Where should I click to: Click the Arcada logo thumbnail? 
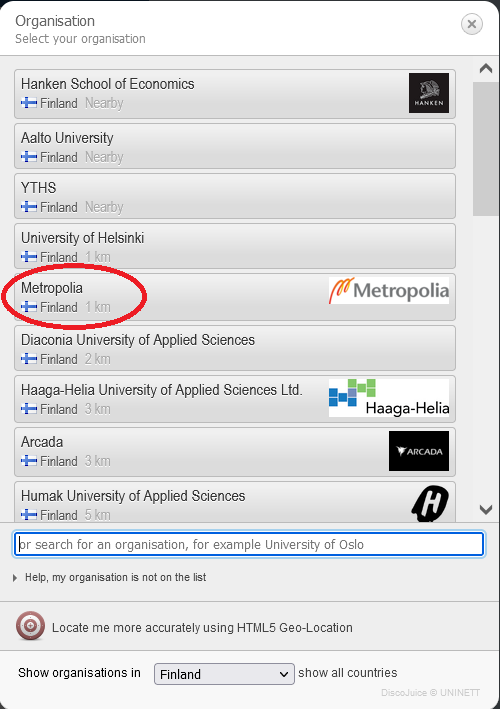click(419, 451)
